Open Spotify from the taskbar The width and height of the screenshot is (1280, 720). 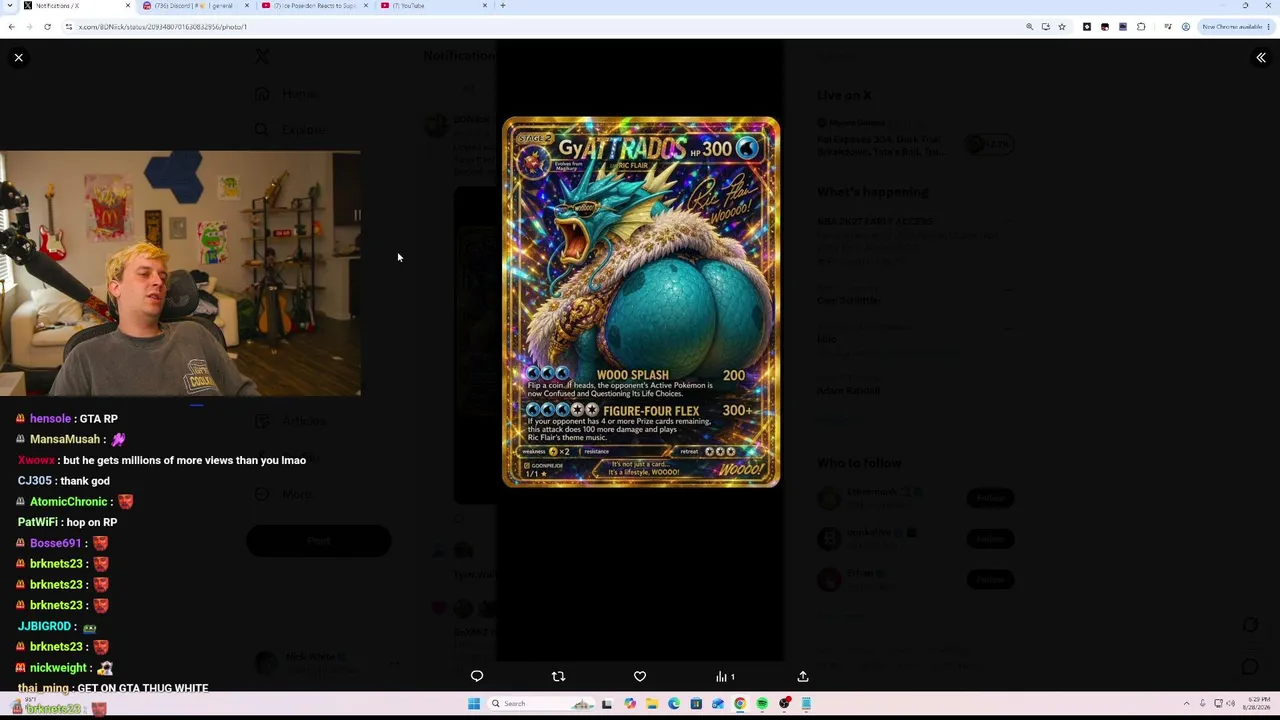[762, 704]
